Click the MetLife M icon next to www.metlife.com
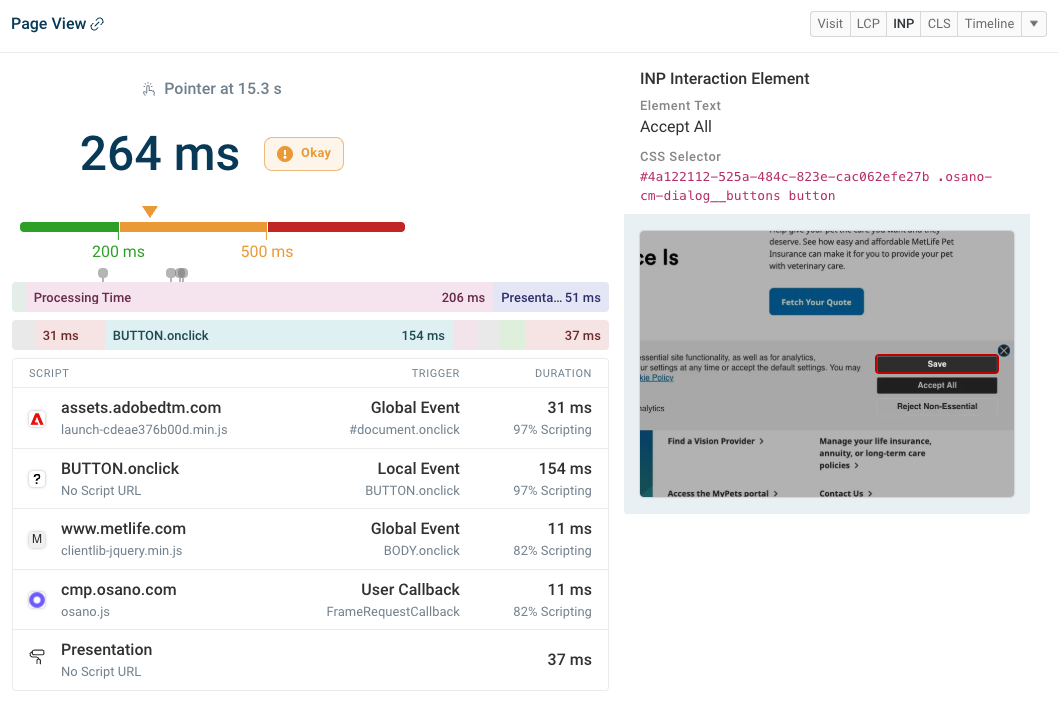 coord(37,539)
